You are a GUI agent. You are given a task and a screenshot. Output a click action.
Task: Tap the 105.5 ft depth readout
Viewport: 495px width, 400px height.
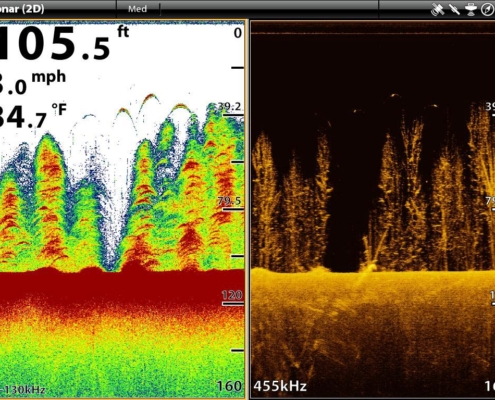coord(64,43)
